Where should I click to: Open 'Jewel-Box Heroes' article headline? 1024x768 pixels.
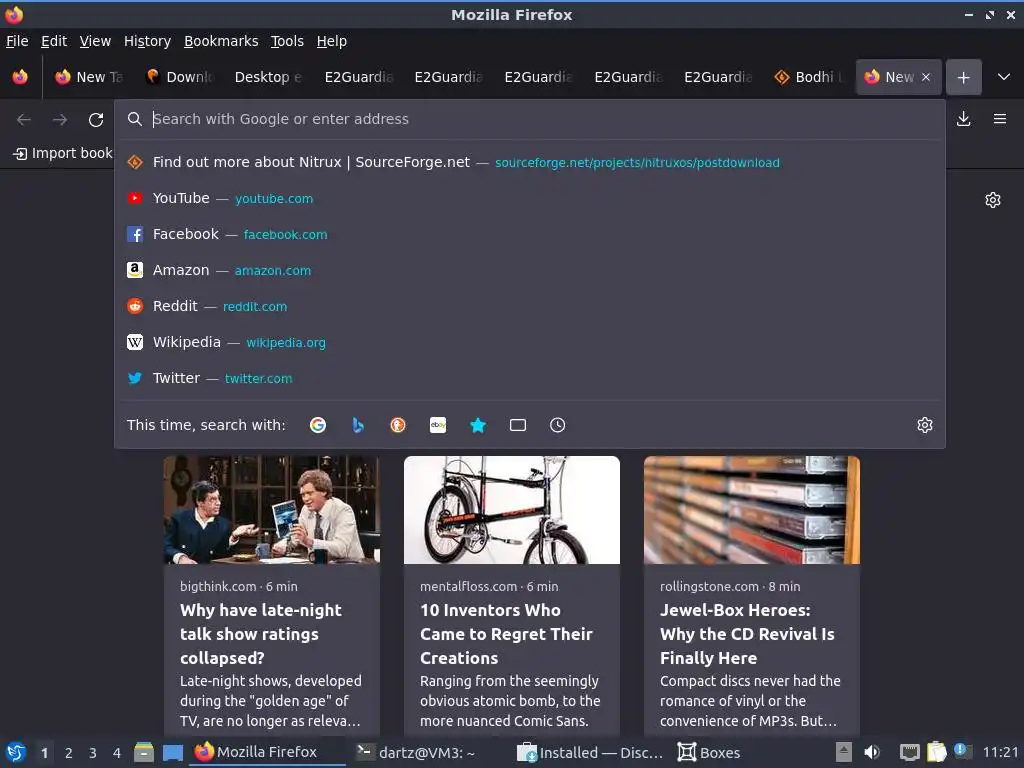(747, 634)
